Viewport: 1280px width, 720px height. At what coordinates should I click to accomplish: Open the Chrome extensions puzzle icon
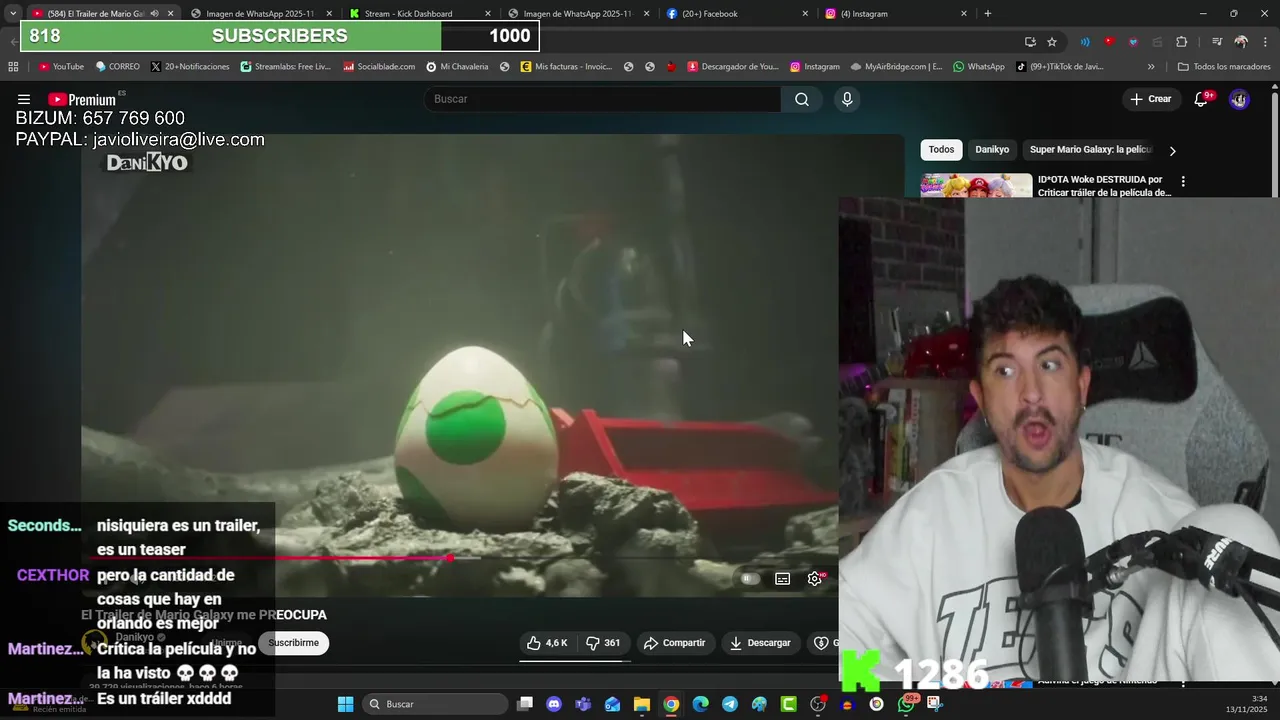[x=1181, y=41]
